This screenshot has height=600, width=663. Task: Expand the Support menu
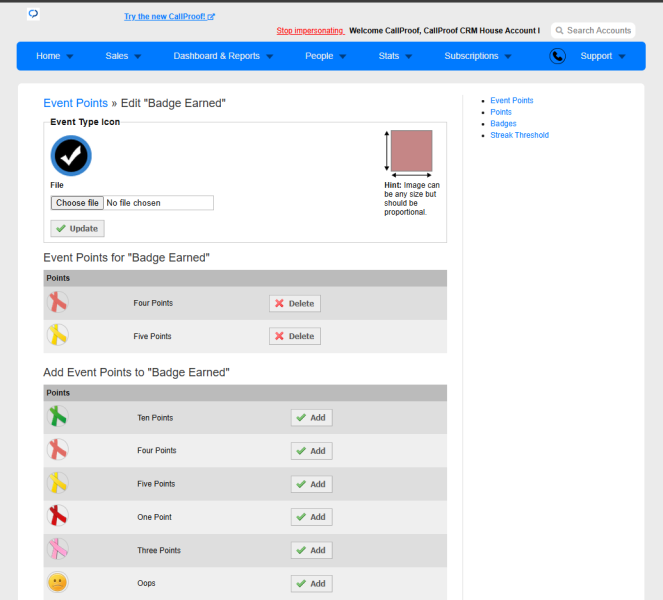coord(603,56)
